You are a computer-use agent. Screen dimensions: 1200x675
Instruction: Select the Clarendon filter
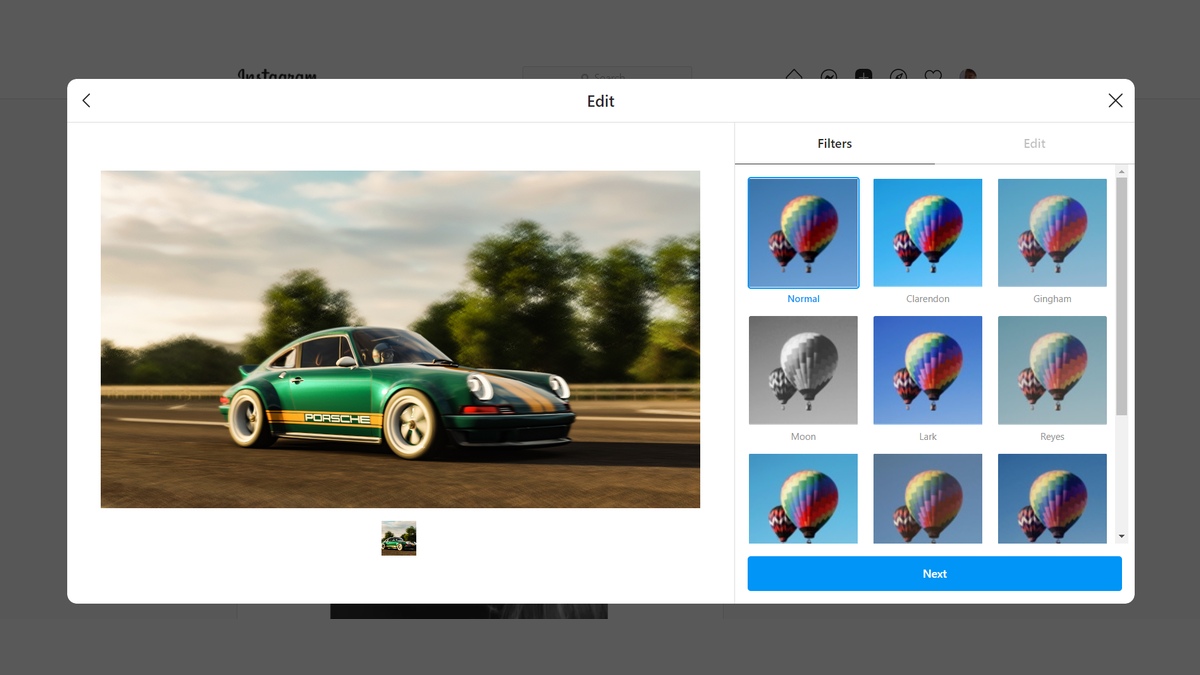[927, 232]
